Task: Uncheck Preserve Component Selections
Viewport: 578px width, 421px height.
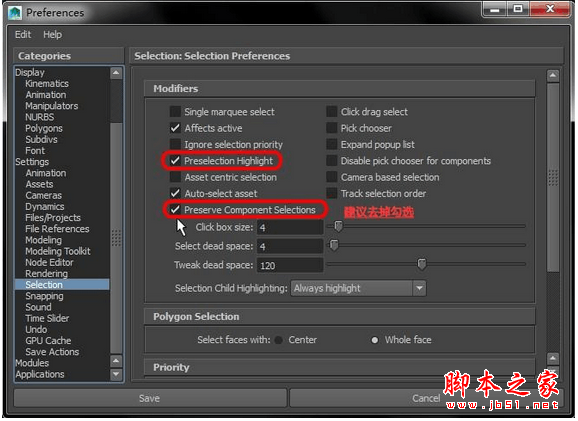Action: (175, 210)
